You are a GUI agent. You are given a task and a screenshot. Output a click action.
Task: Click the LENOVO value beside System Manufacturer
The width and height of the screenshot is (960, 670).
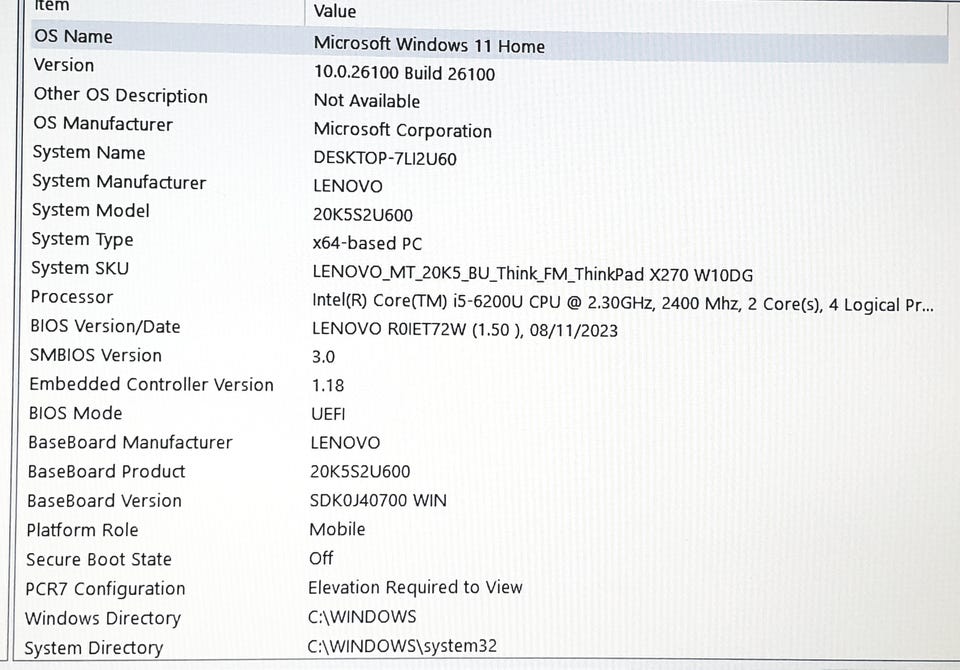348,186
